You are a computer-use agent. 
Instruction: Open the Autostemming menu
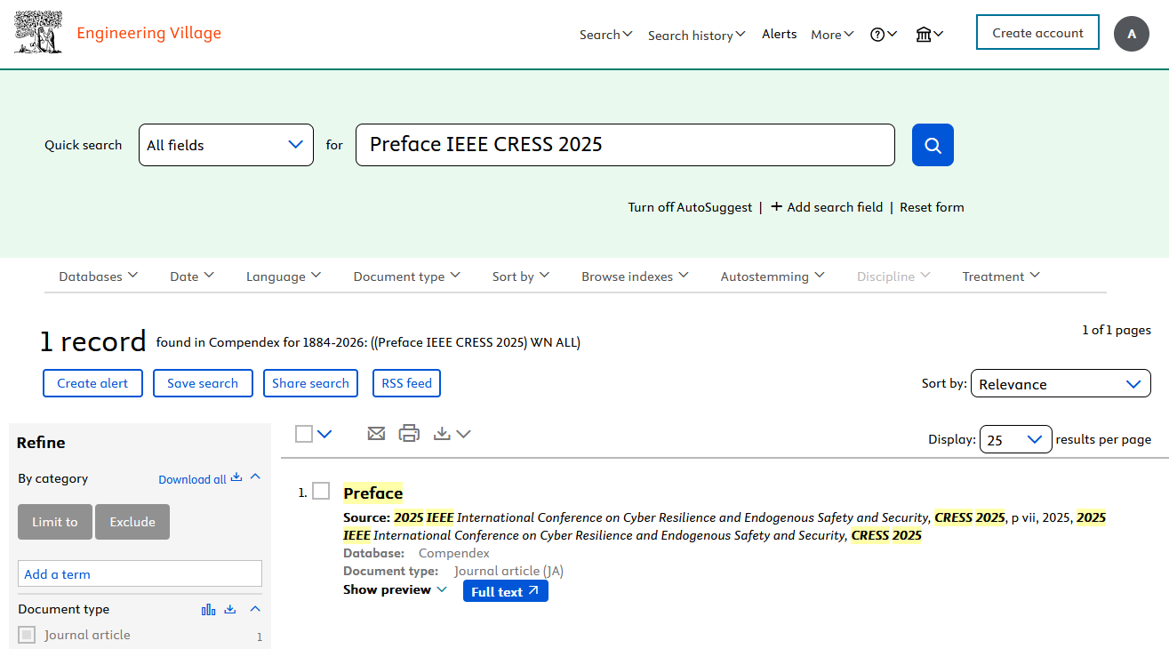(x=772, y=276)
